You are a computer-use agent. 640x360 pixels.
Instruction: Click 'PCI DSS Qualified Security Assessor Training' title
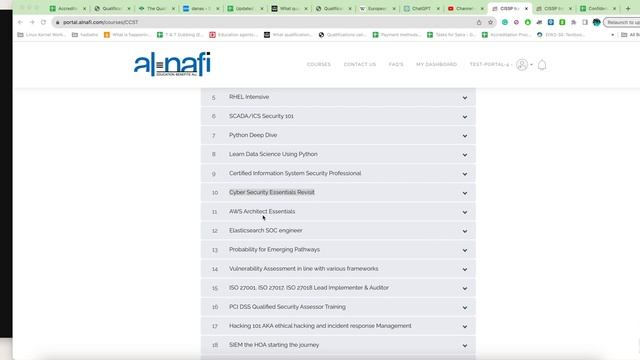(287, 307)
